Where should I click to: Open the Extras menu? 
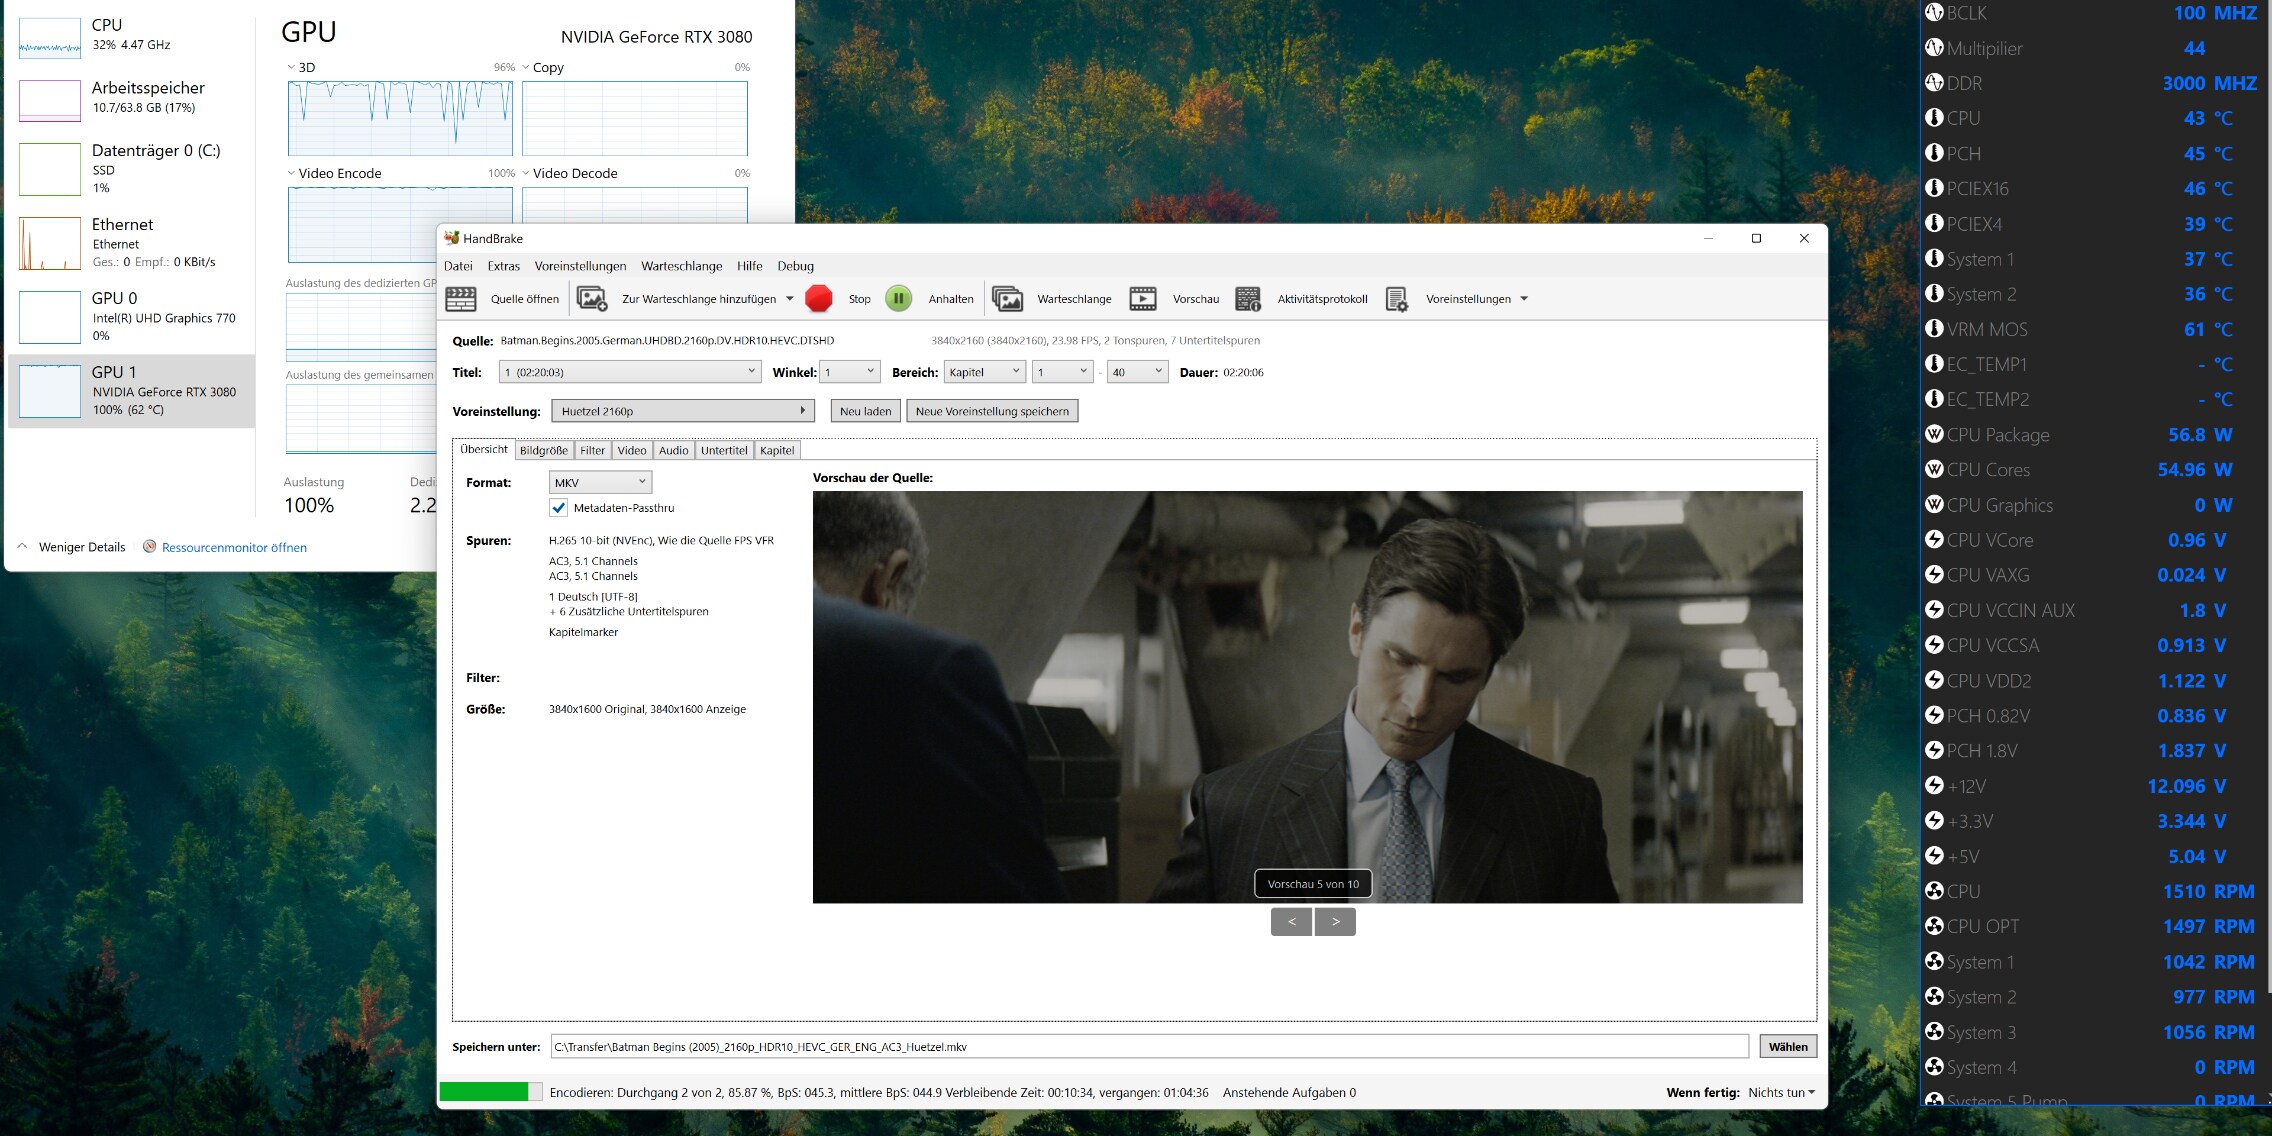pyautogui.click(x=503, y=266)
